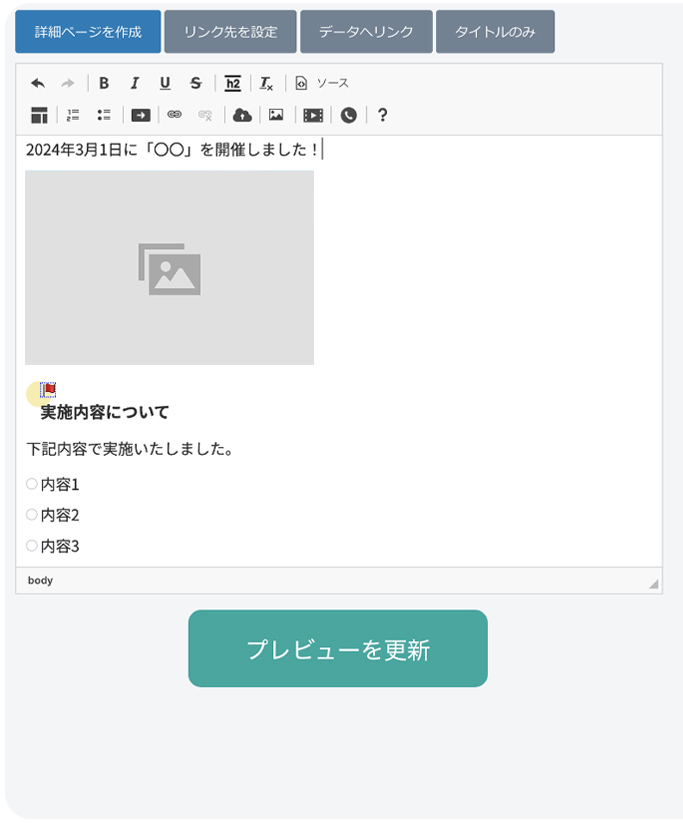Screen dimensions: 683x826
Task: Embed a video
Action: click(313, 115)
